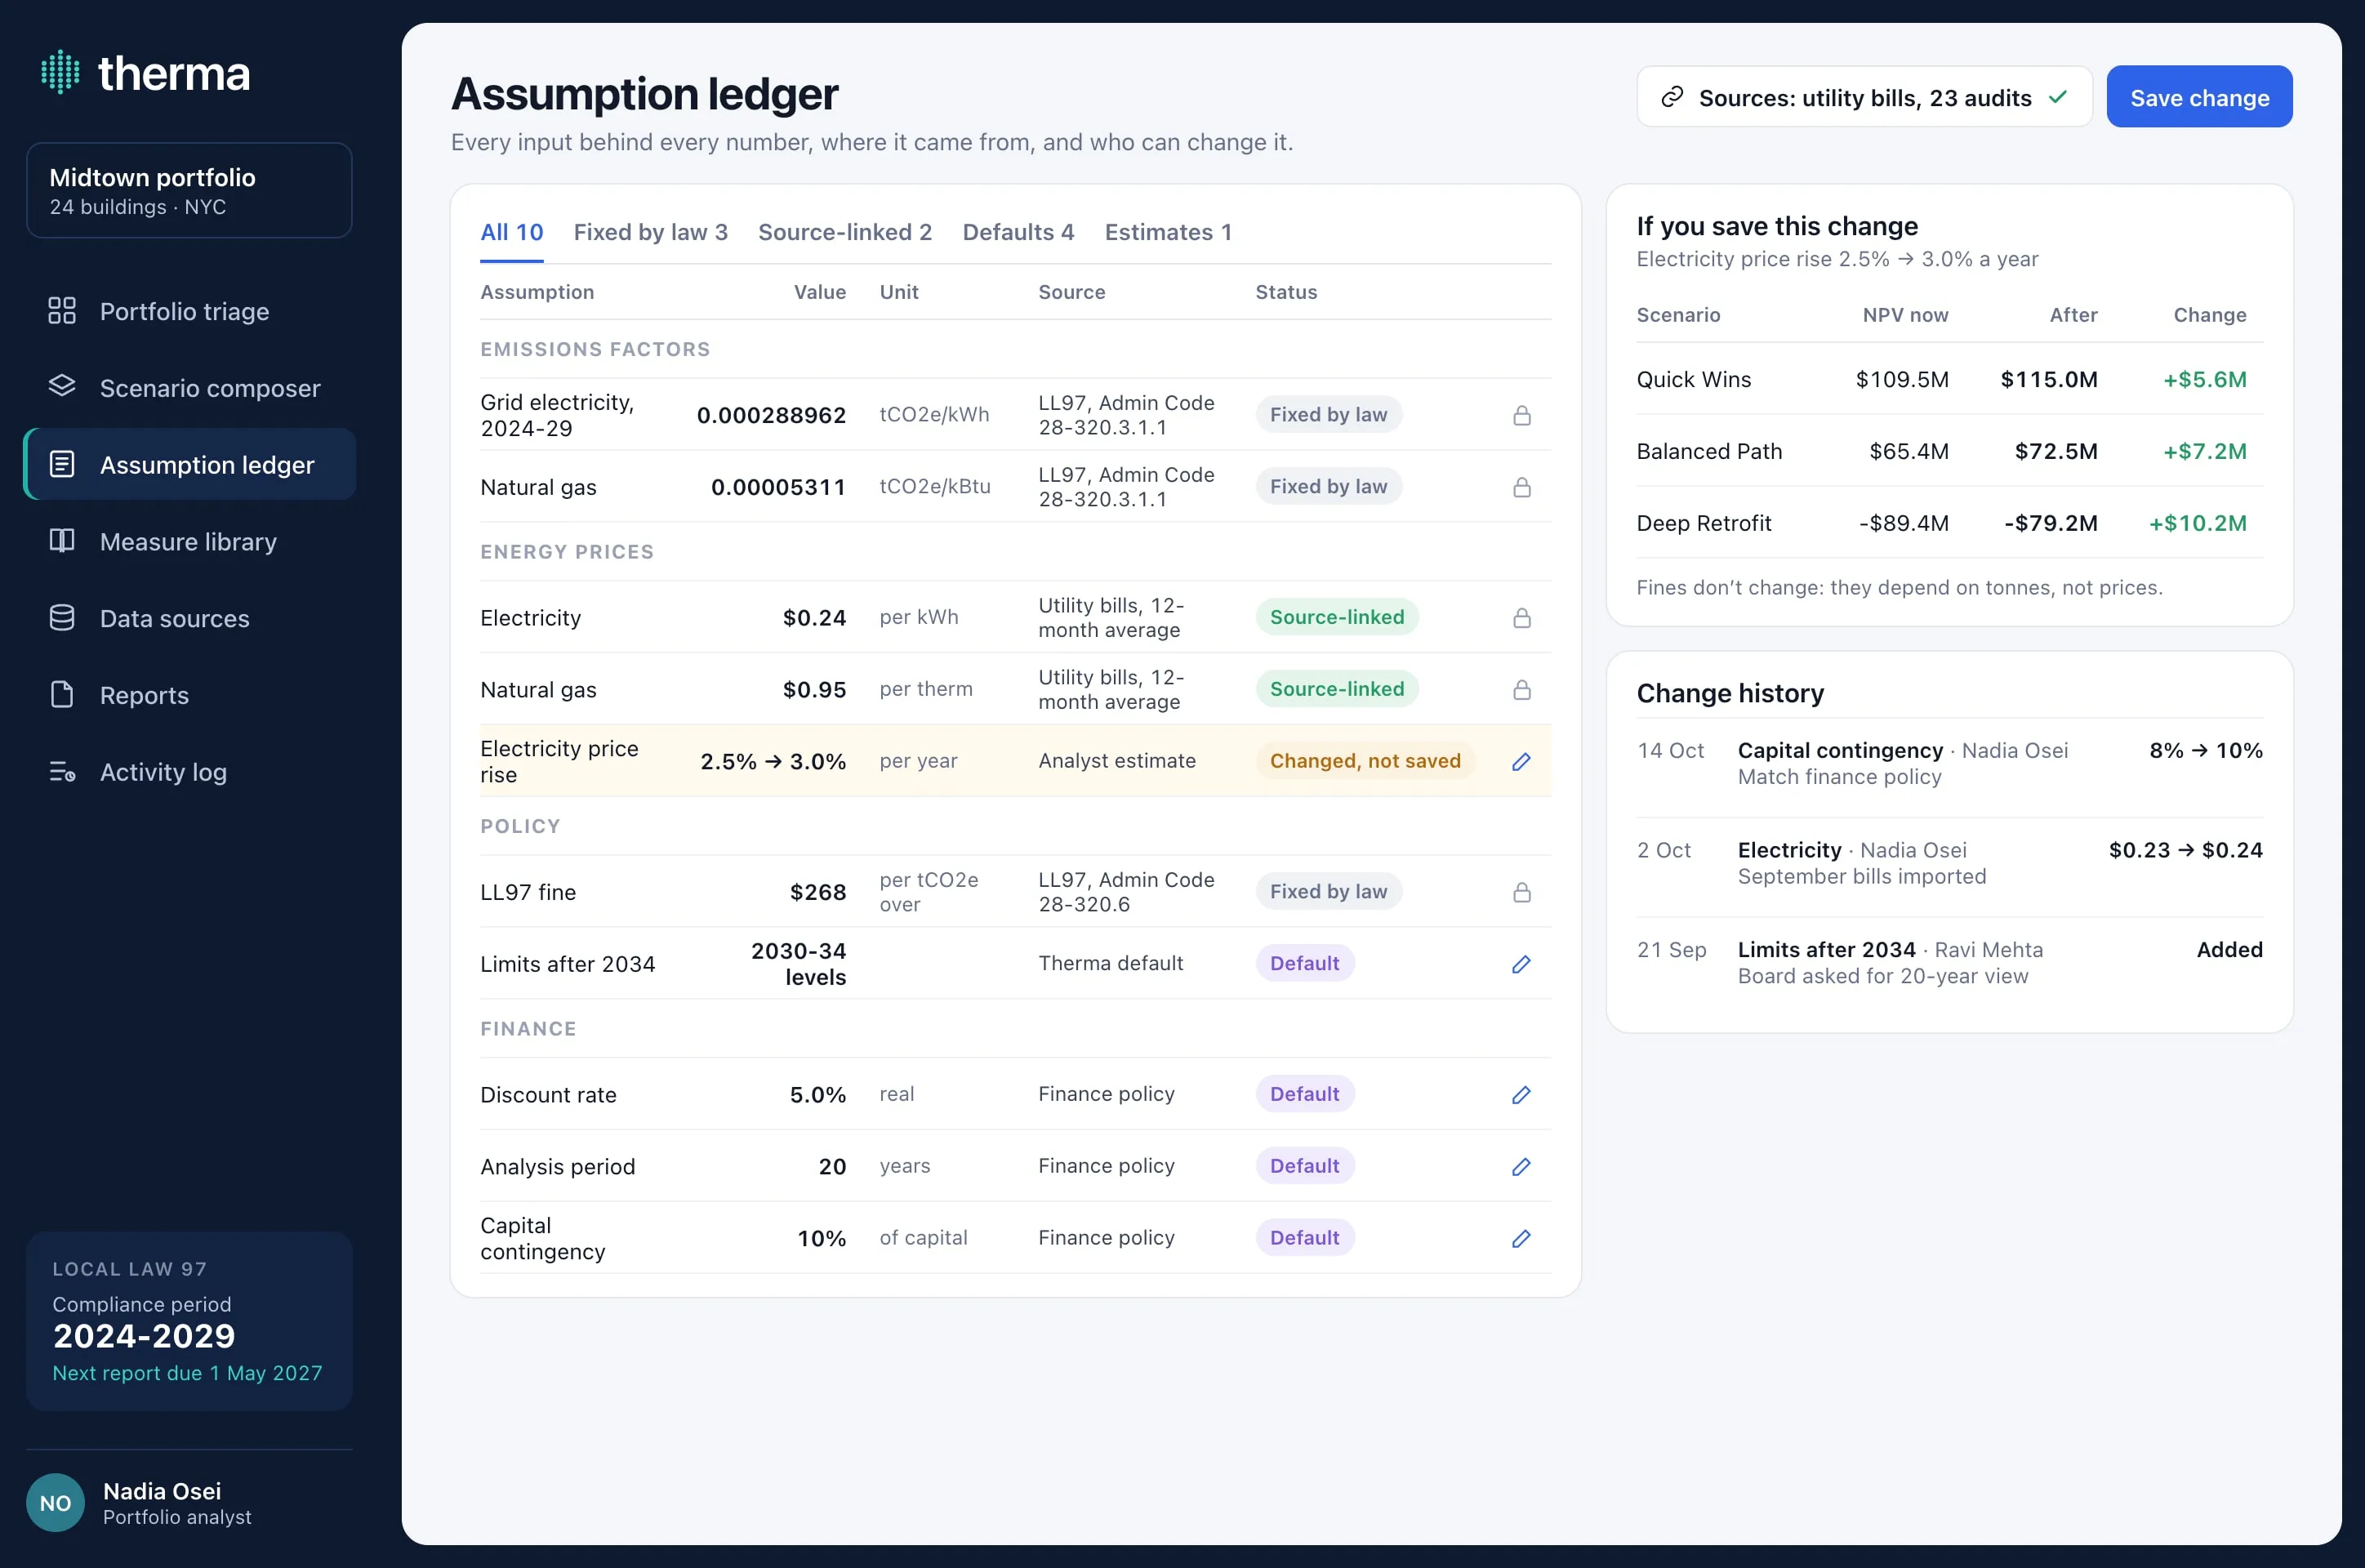Click Next report due 1 May 2027

(187, 1372)
